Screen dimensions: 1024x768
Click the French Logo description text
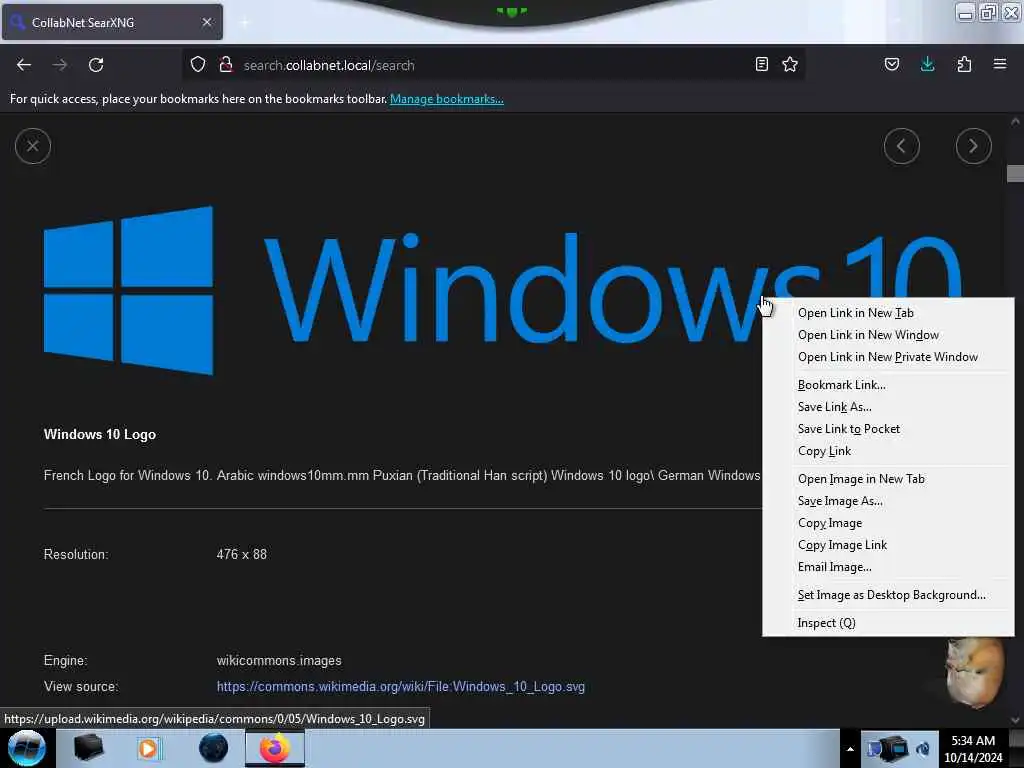pyautogui.click(x=402, y=475)
